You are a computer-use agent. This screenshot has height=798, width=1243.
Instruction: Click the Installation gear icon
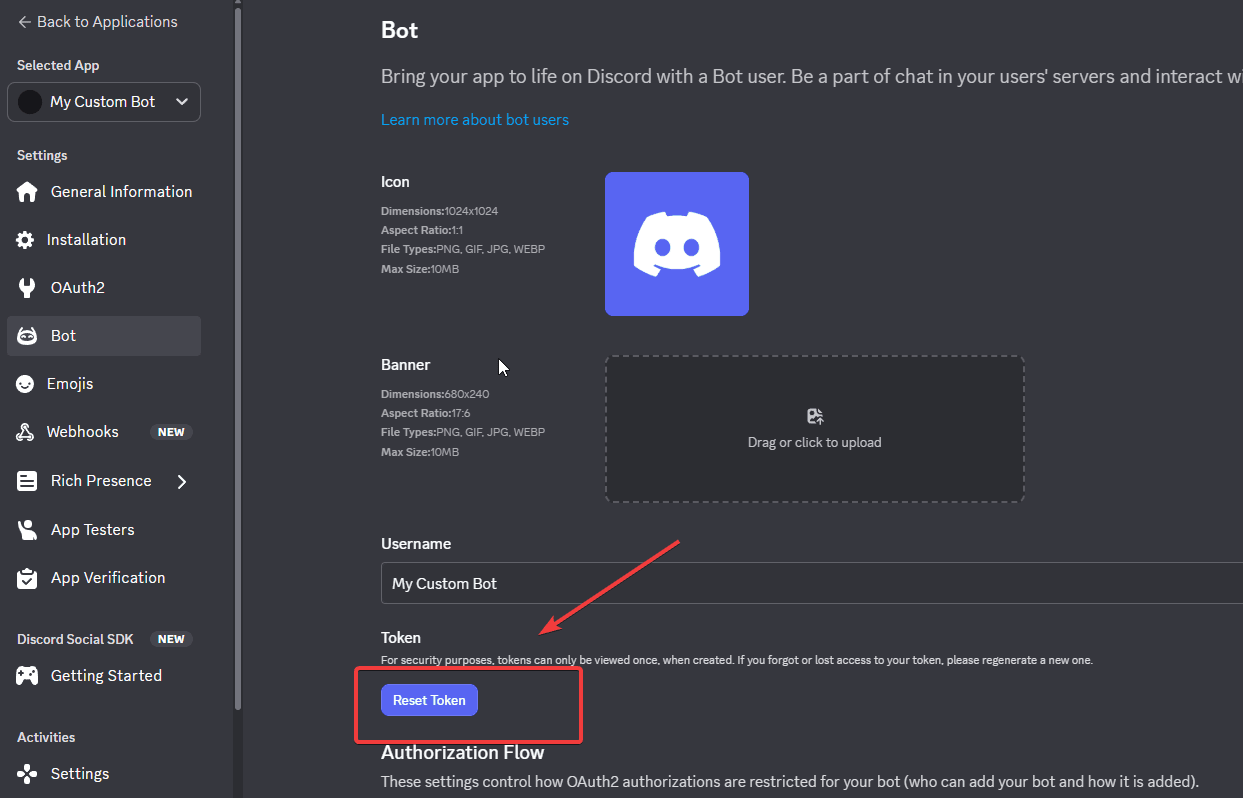(x=25, y=240)
